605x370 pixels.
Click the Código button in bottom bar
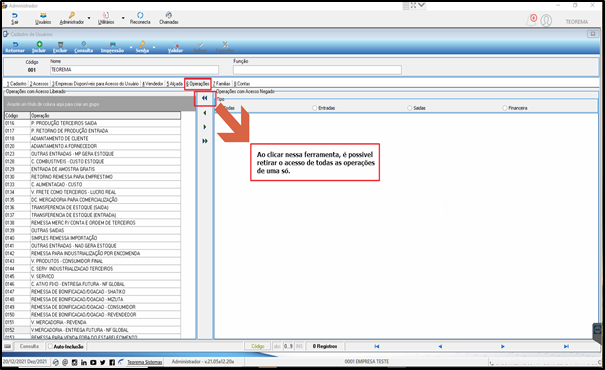[x=258, y=346]
